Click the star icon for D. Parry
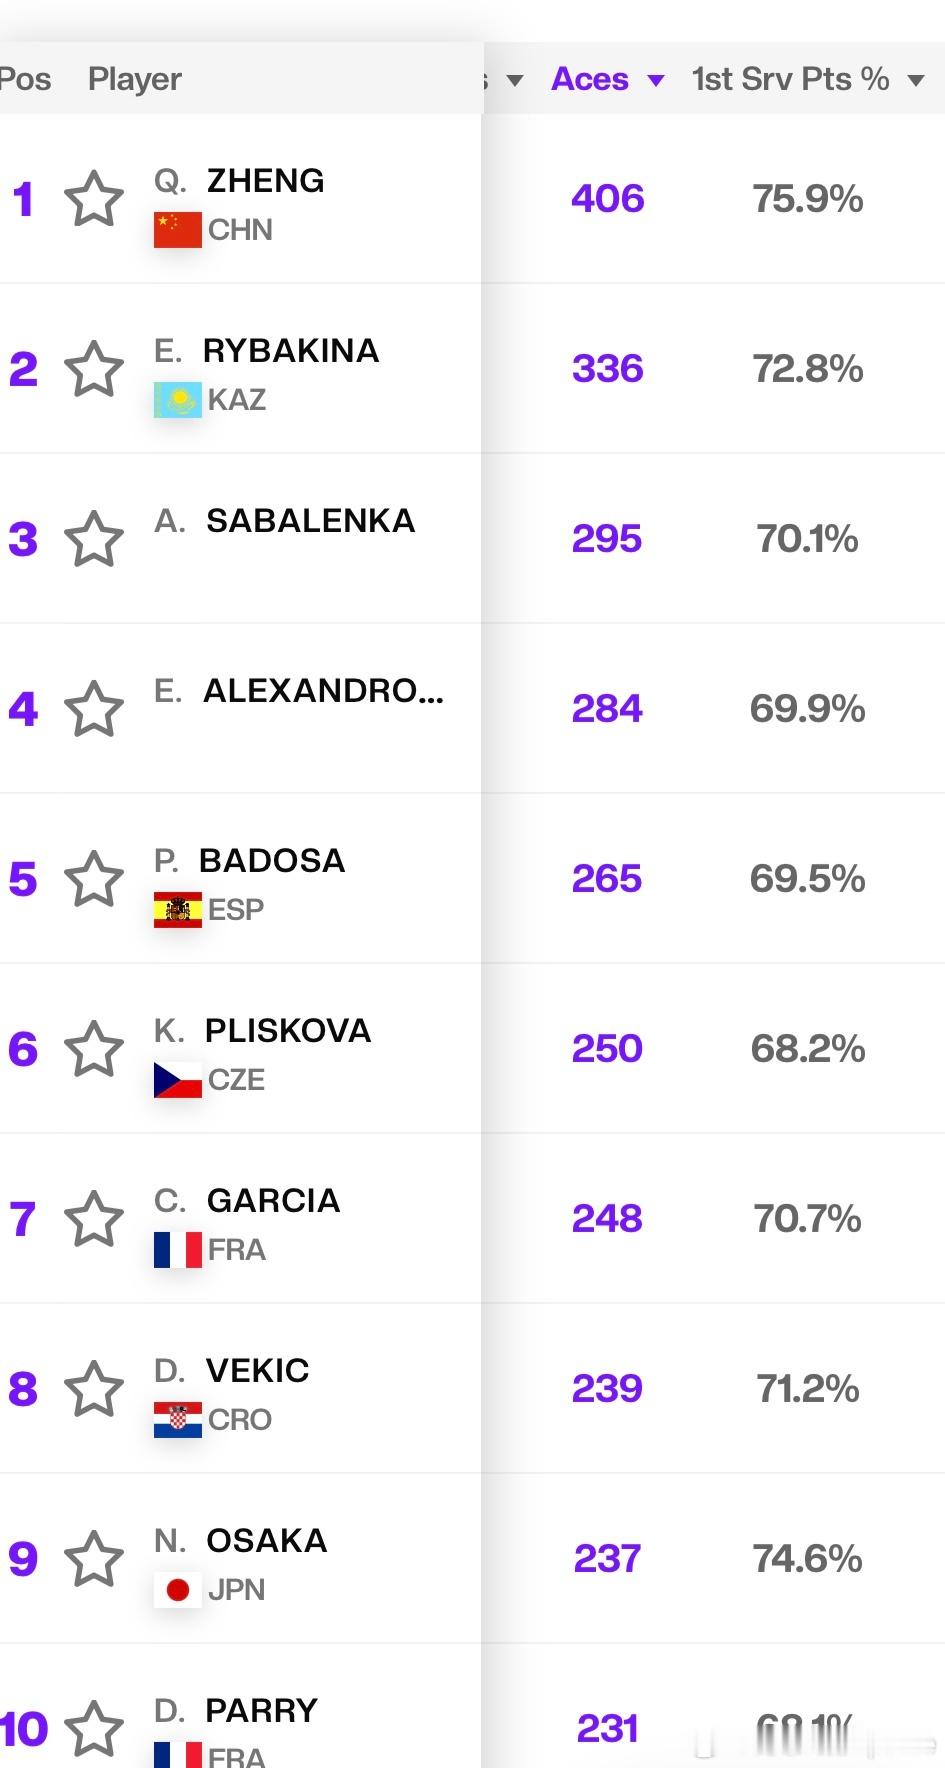The width and height of the screenshot is (945, 1768). [94, 1728]
